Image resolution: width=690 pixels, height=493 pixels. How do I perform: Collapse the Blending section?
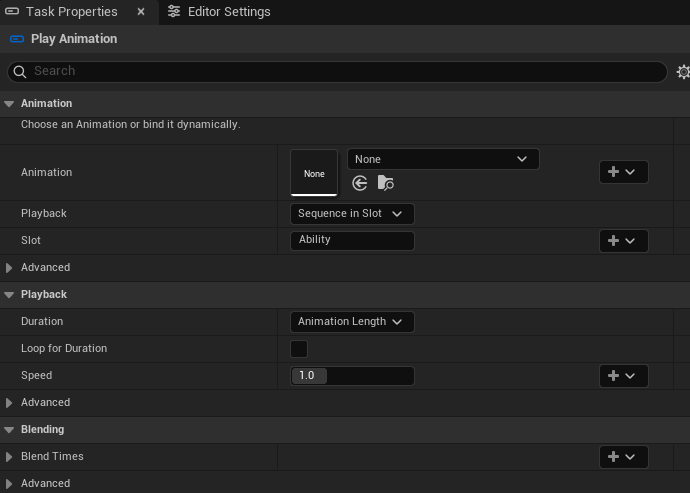point(9,430)
